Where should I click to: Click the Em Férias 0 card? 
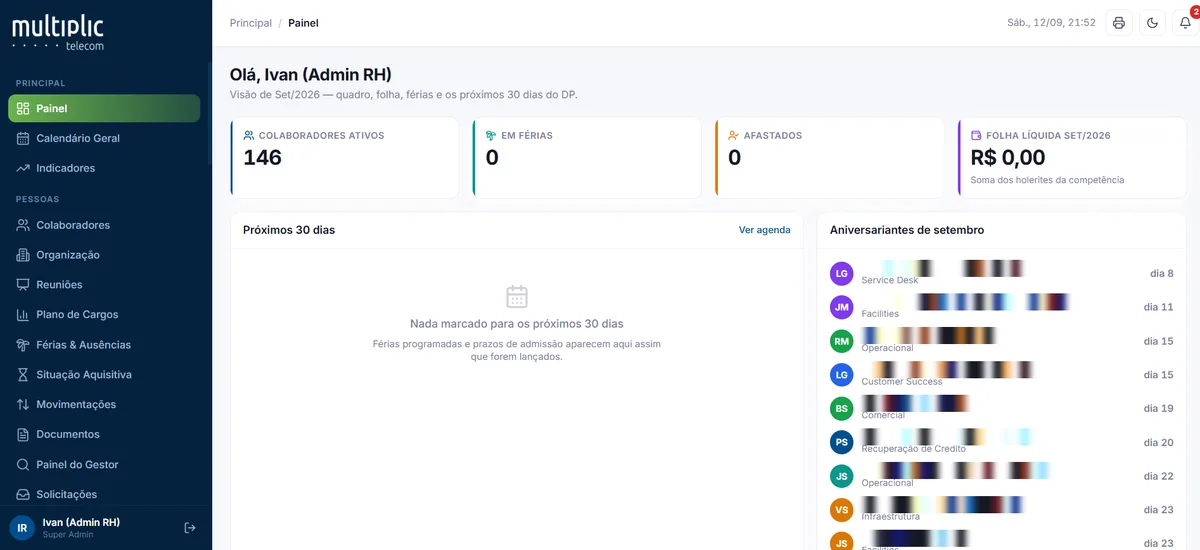[587, 157]
